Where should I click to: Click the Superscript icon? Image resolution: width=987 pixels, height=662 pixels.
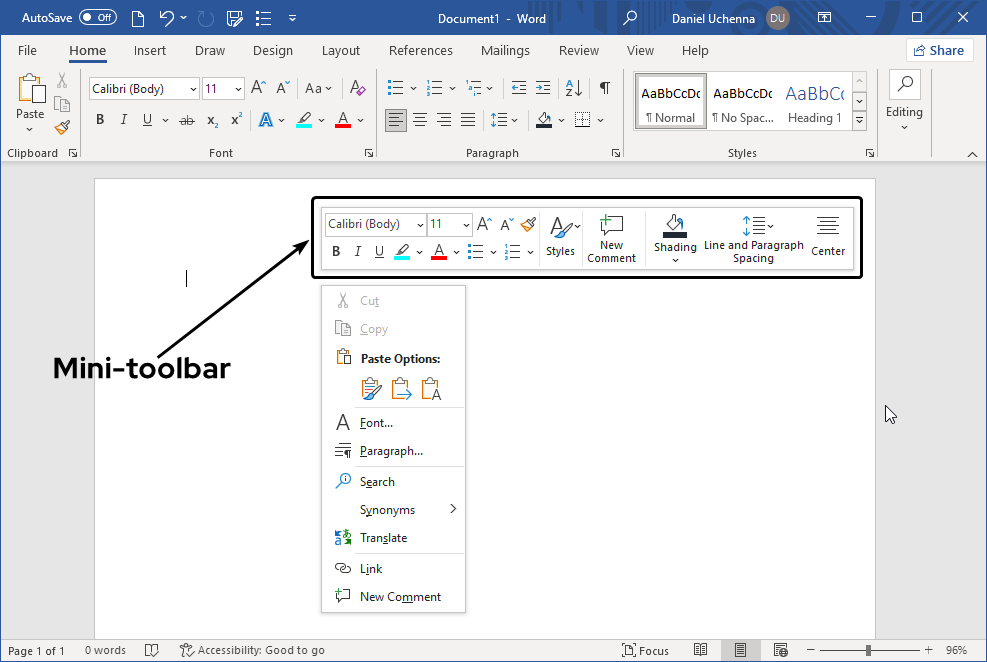[235, 119]
